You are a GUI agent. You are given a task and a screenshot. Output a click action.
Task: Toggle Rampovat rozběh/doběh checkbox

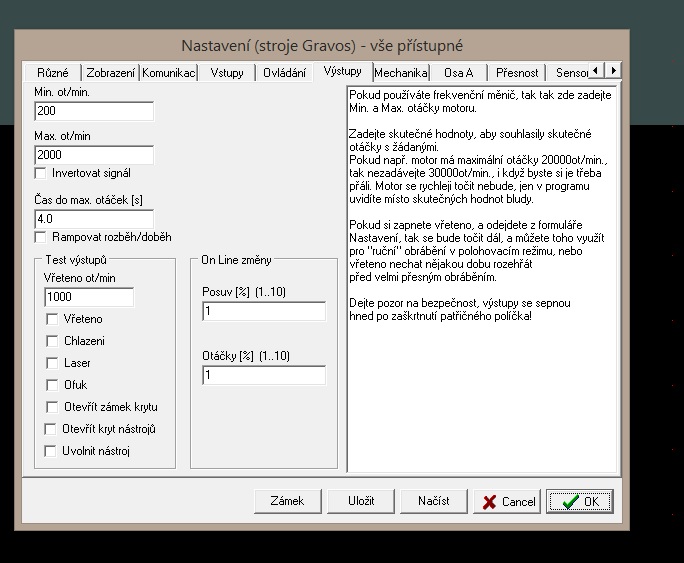[x=41, y=237]
